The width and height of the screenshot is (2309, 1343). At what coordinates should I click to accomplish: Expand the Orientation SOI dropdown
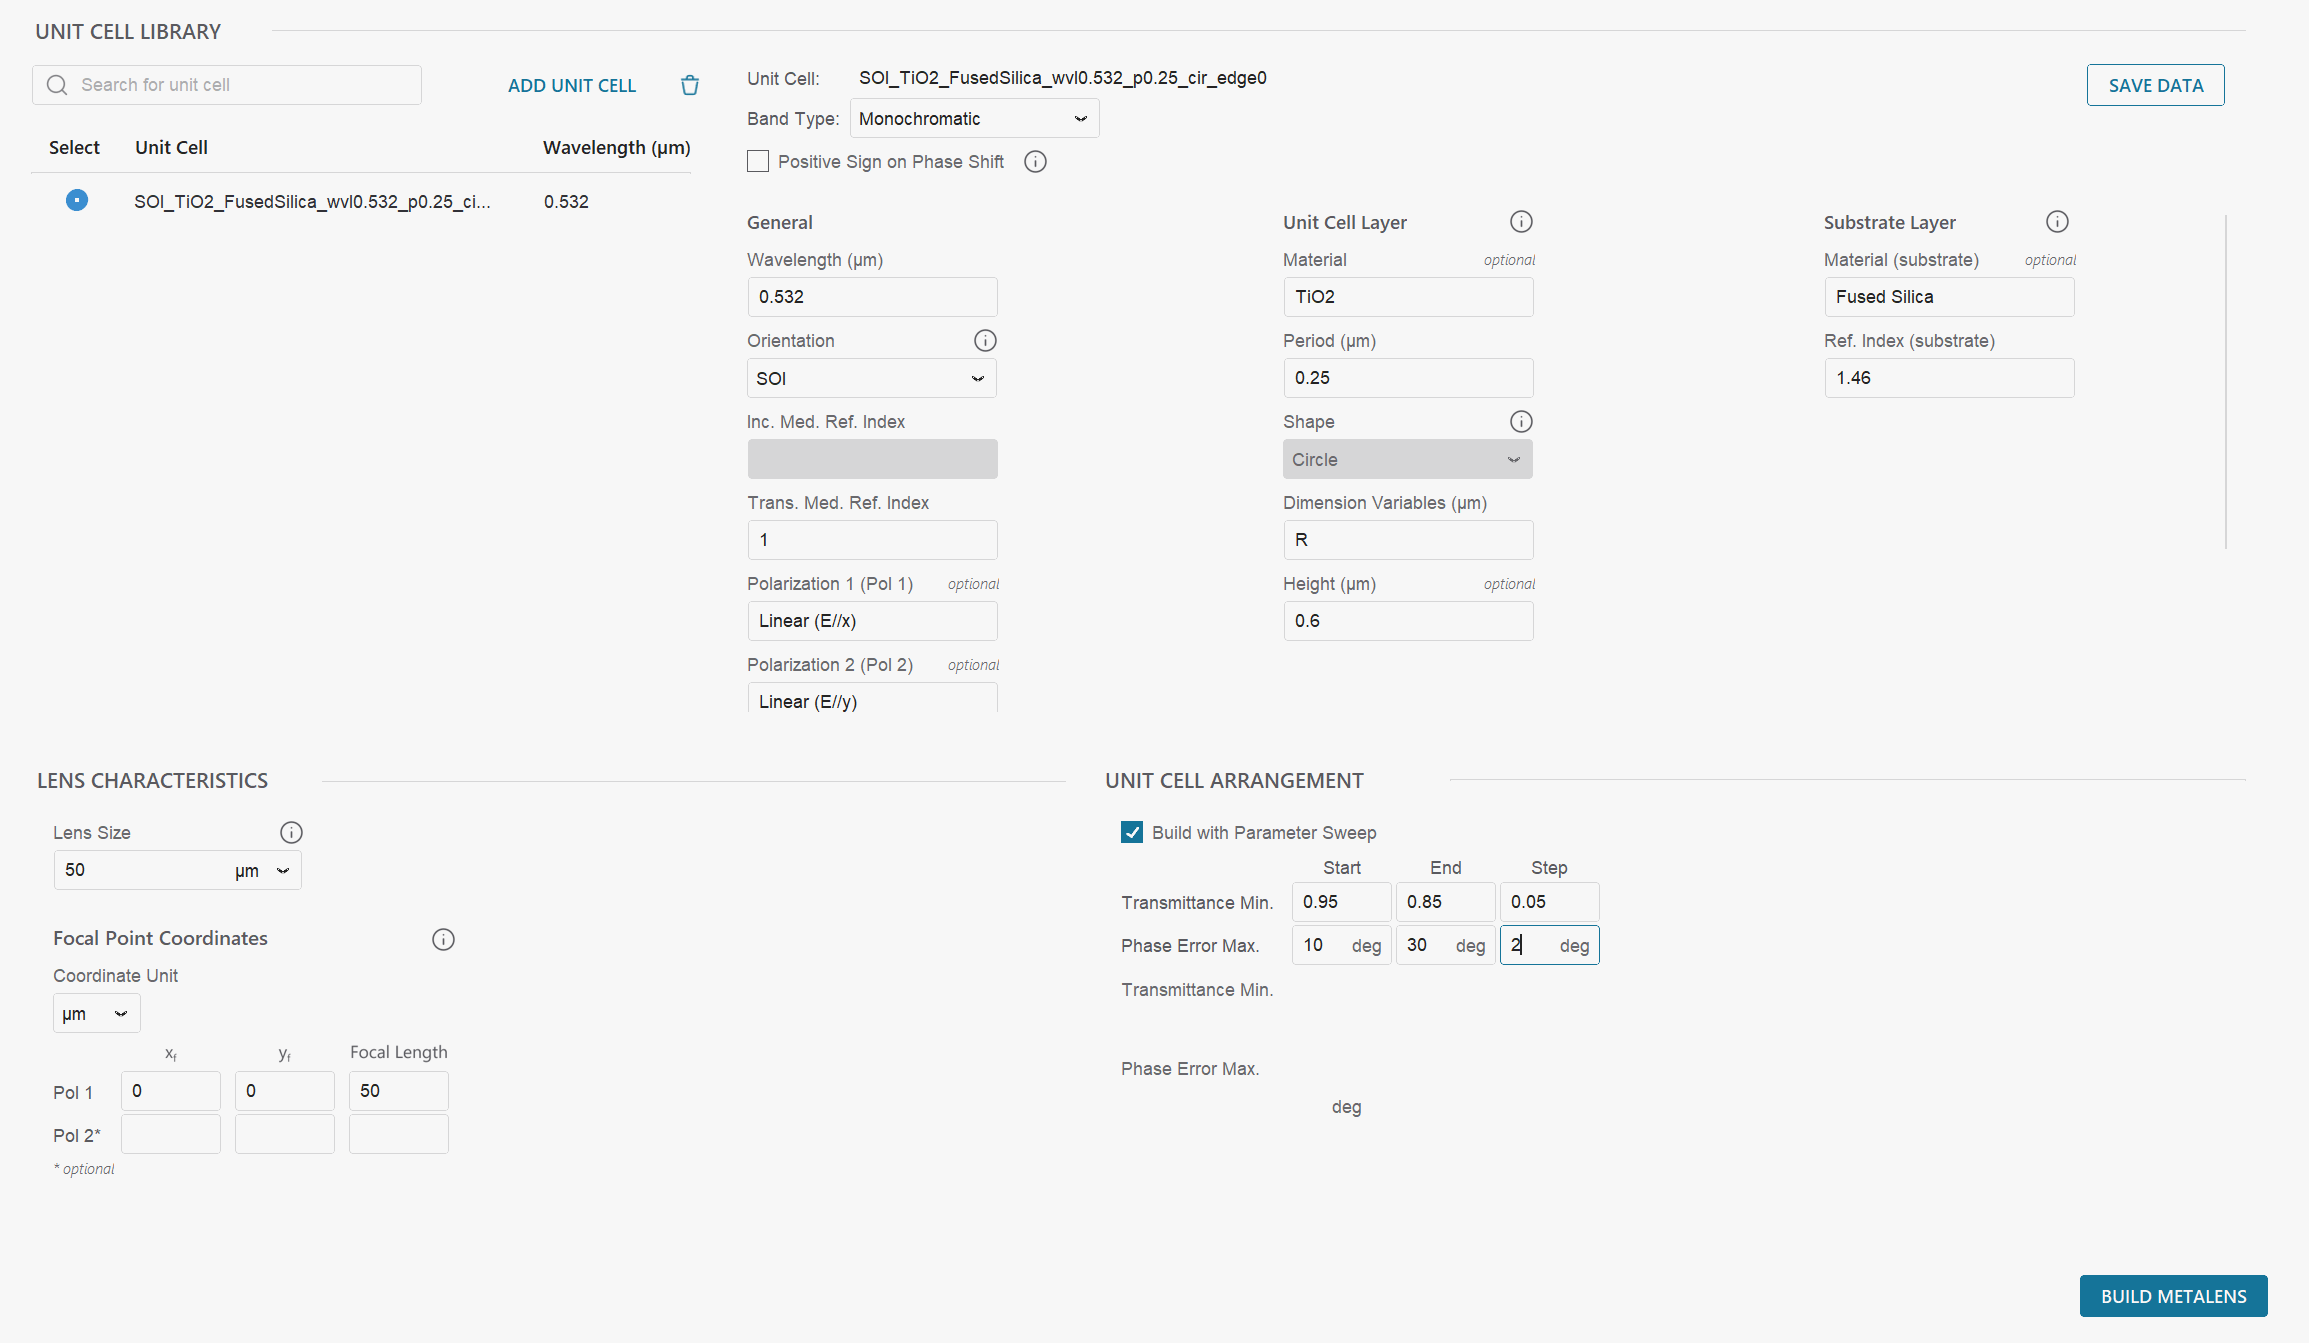coord(871,379)
